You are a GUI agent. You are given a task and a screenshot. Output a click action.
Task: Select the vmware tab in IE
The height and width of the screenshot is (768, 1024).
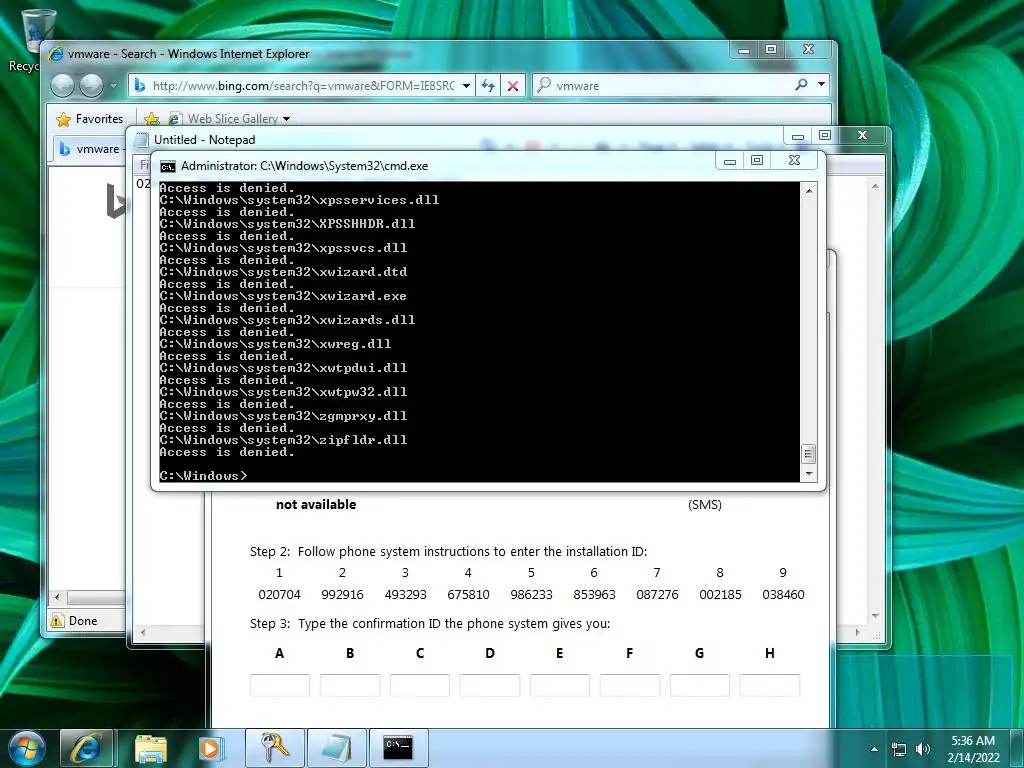pyautogui.click(x=90, y=149)
